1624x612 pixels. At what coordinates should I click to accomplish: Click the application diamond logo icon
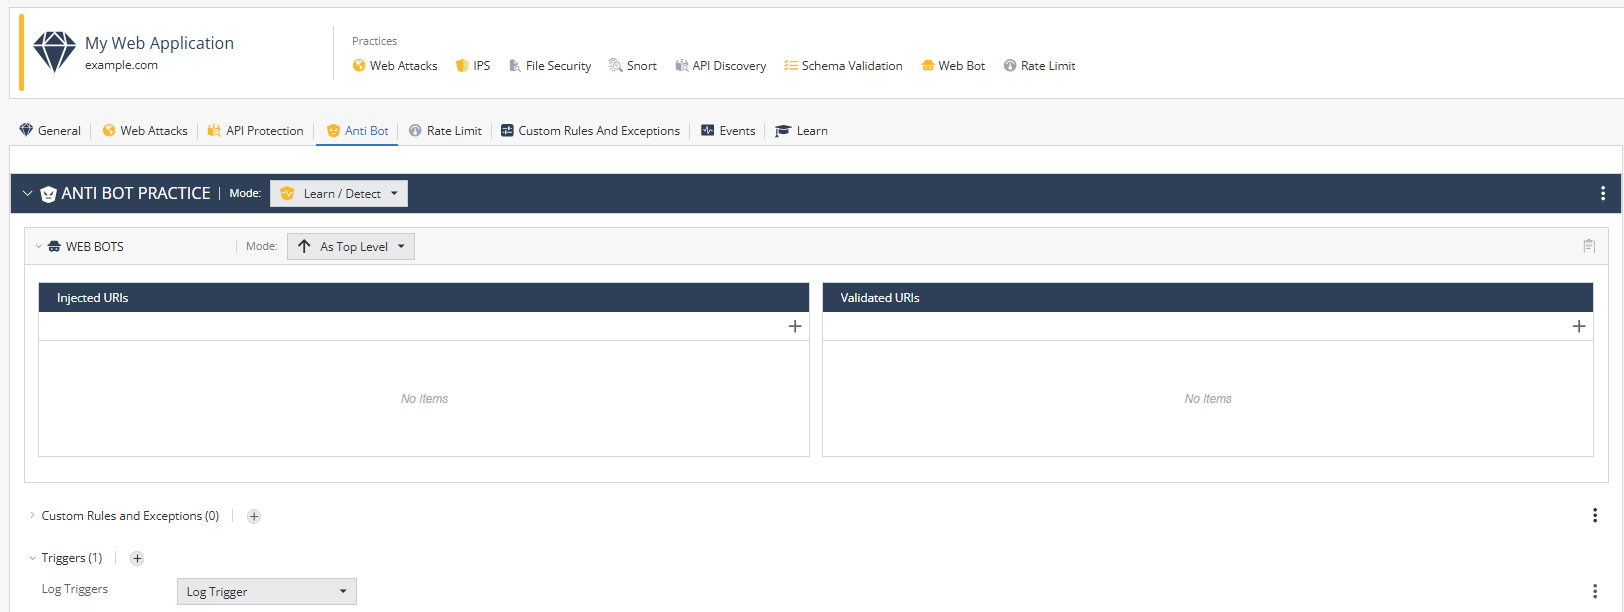click(x=54, y=52)
